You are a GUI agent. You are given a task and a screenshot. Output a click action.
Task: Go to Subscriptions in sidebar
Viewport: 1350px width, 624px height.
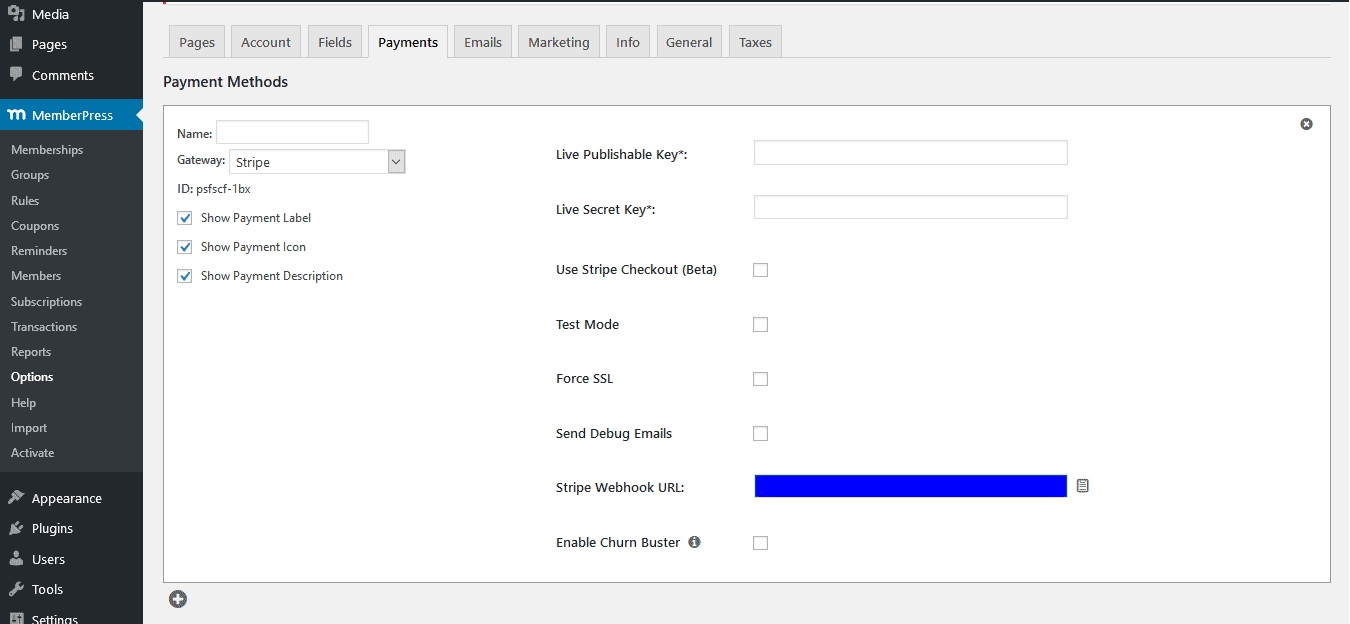46,302
